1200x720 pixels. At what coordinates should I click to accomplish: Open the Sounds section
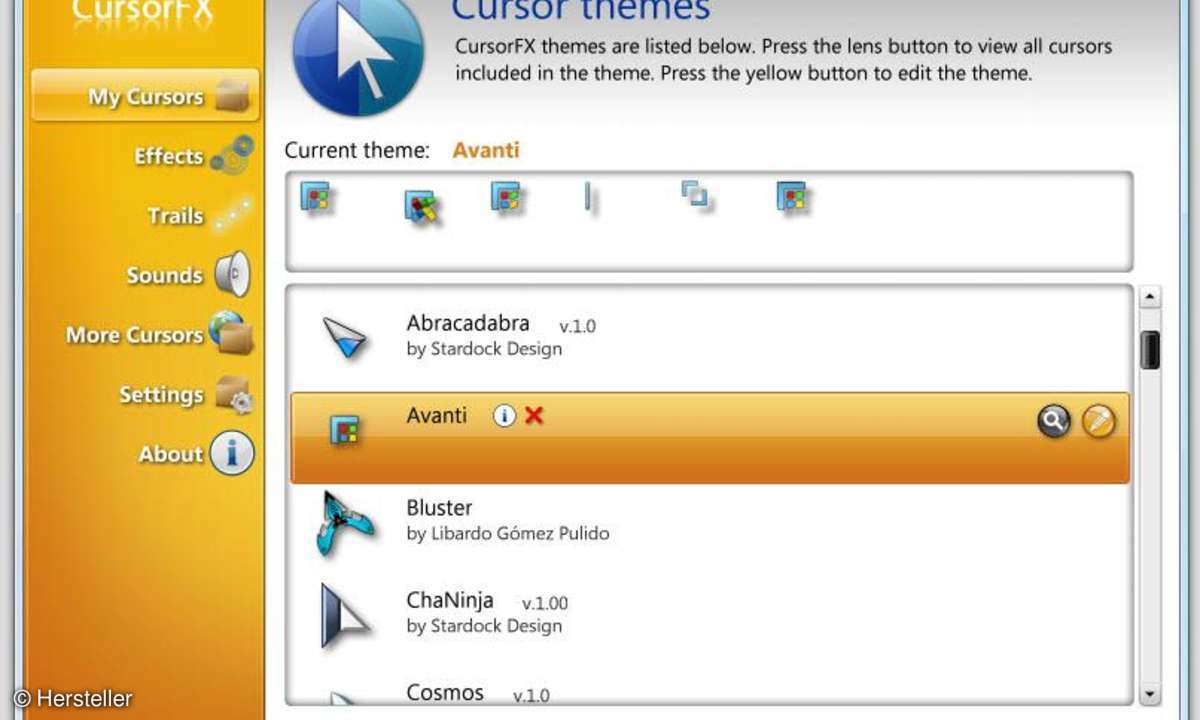[x=187, y=275]
